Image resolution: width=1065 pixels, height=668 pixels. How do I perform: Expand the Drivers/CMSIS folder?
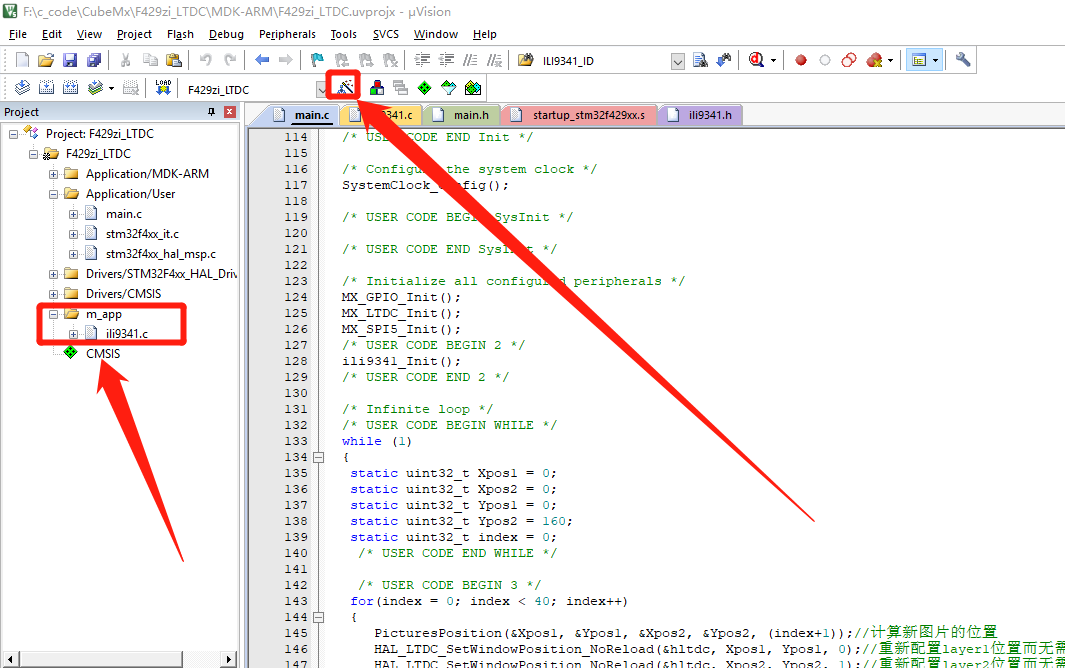pyautogui.click(x=54, y=294)
